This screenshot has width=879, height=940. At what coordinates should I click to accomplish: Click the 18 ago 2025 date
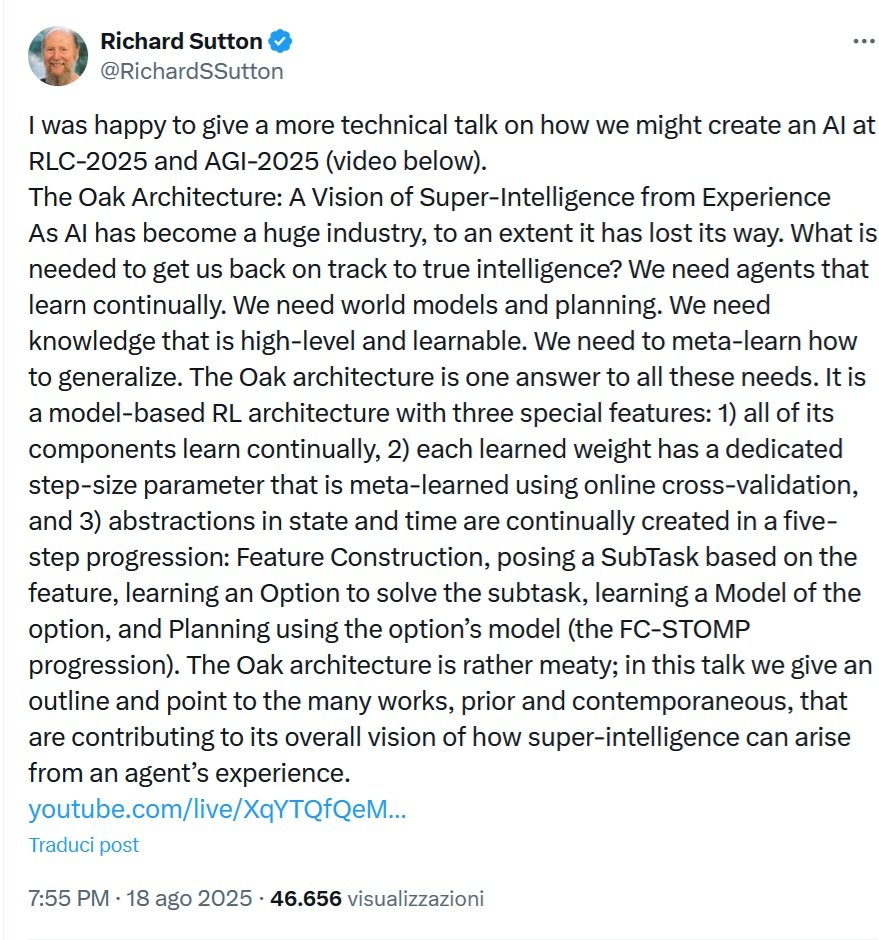(x=188, y=898)
